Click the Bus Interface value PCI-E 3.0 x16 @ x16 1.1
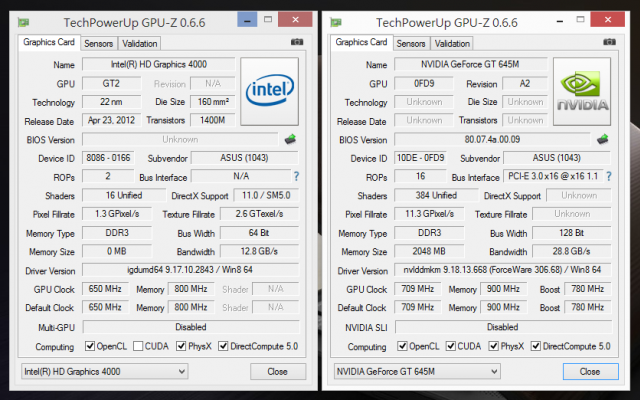This screenshot has height=400, width=640. click(553, 176)
